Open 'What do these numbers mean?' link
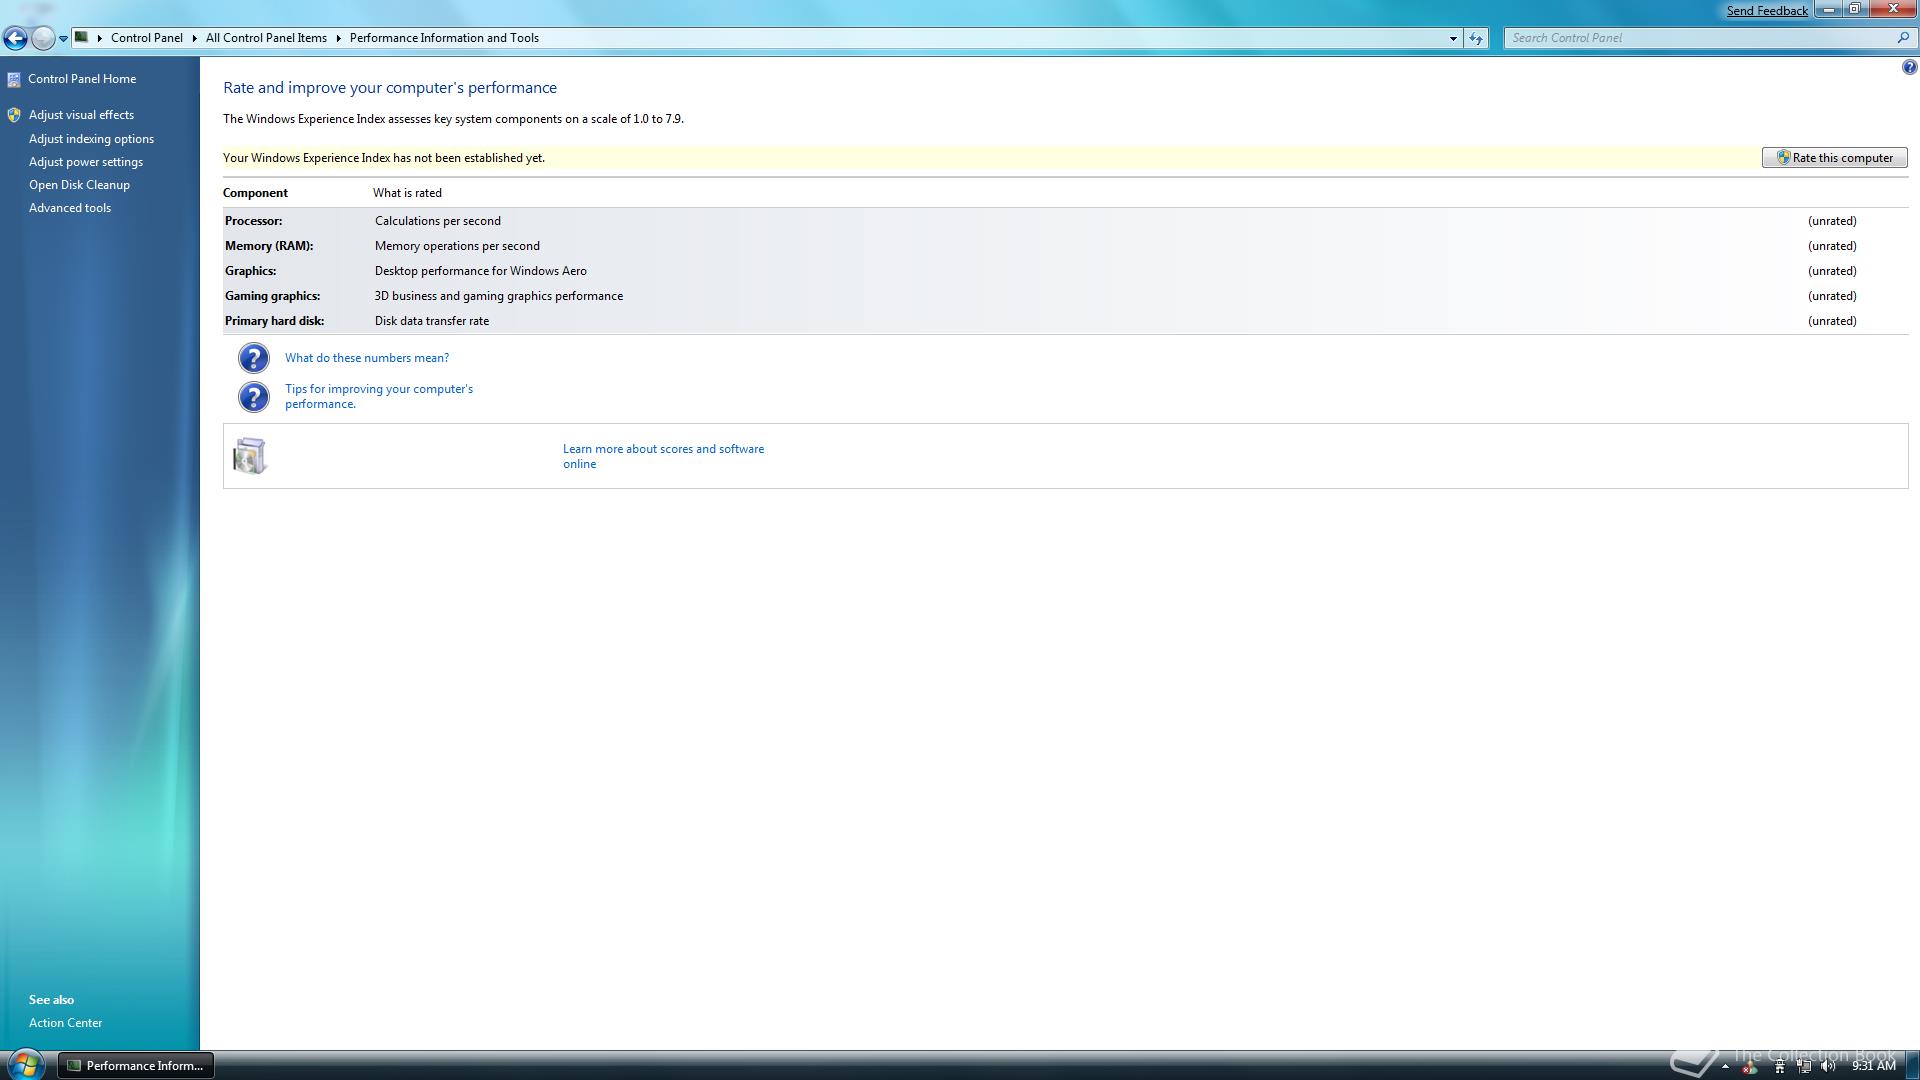Screen dimensions: 1920x1080 click(367, 358)
